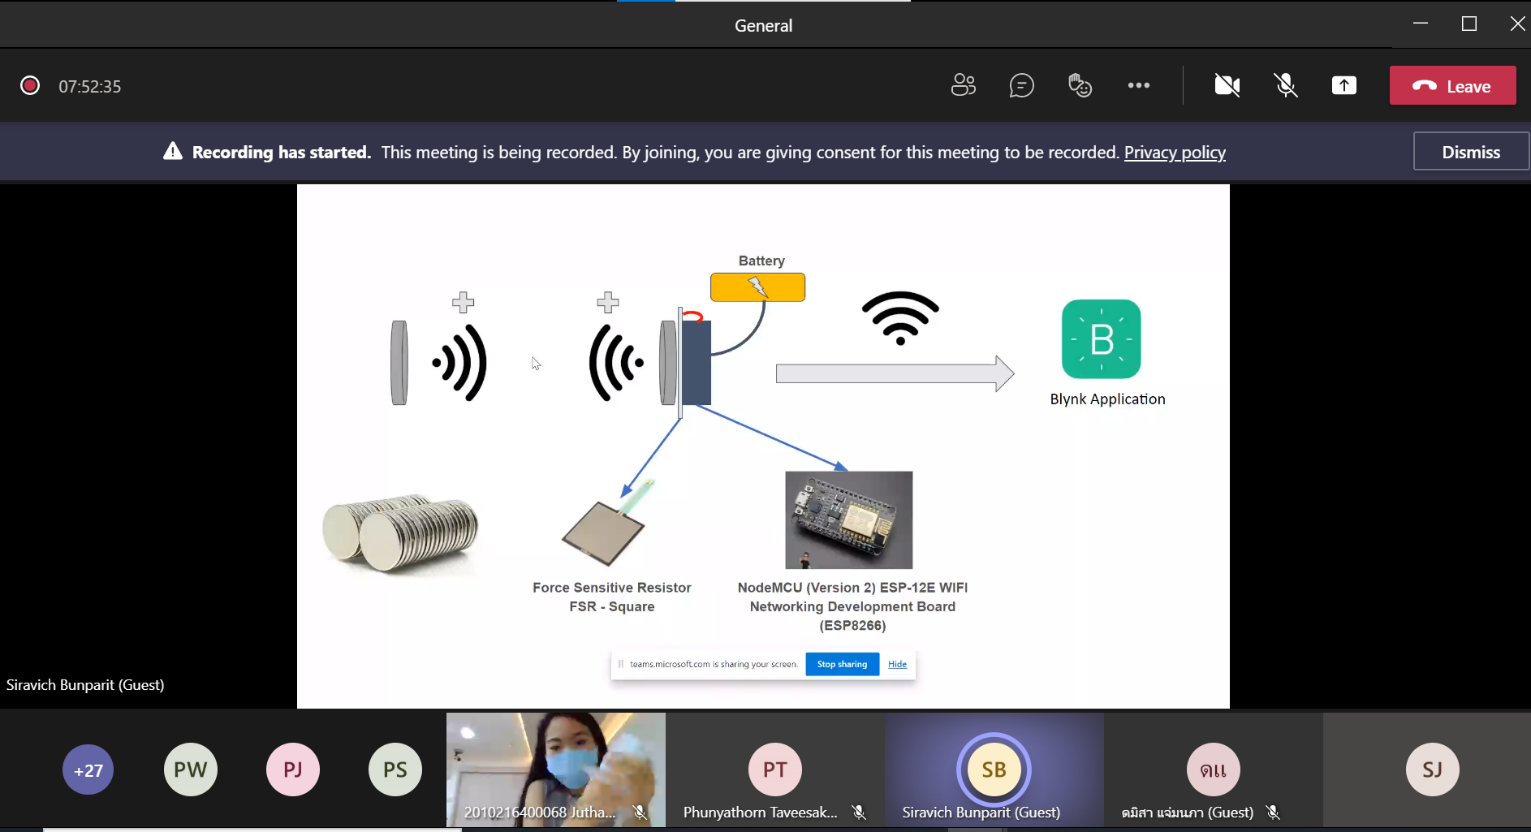Show the participants panel
This screenshot has width=1531, height=832.
pyautogui.click(x=963, y=86)
